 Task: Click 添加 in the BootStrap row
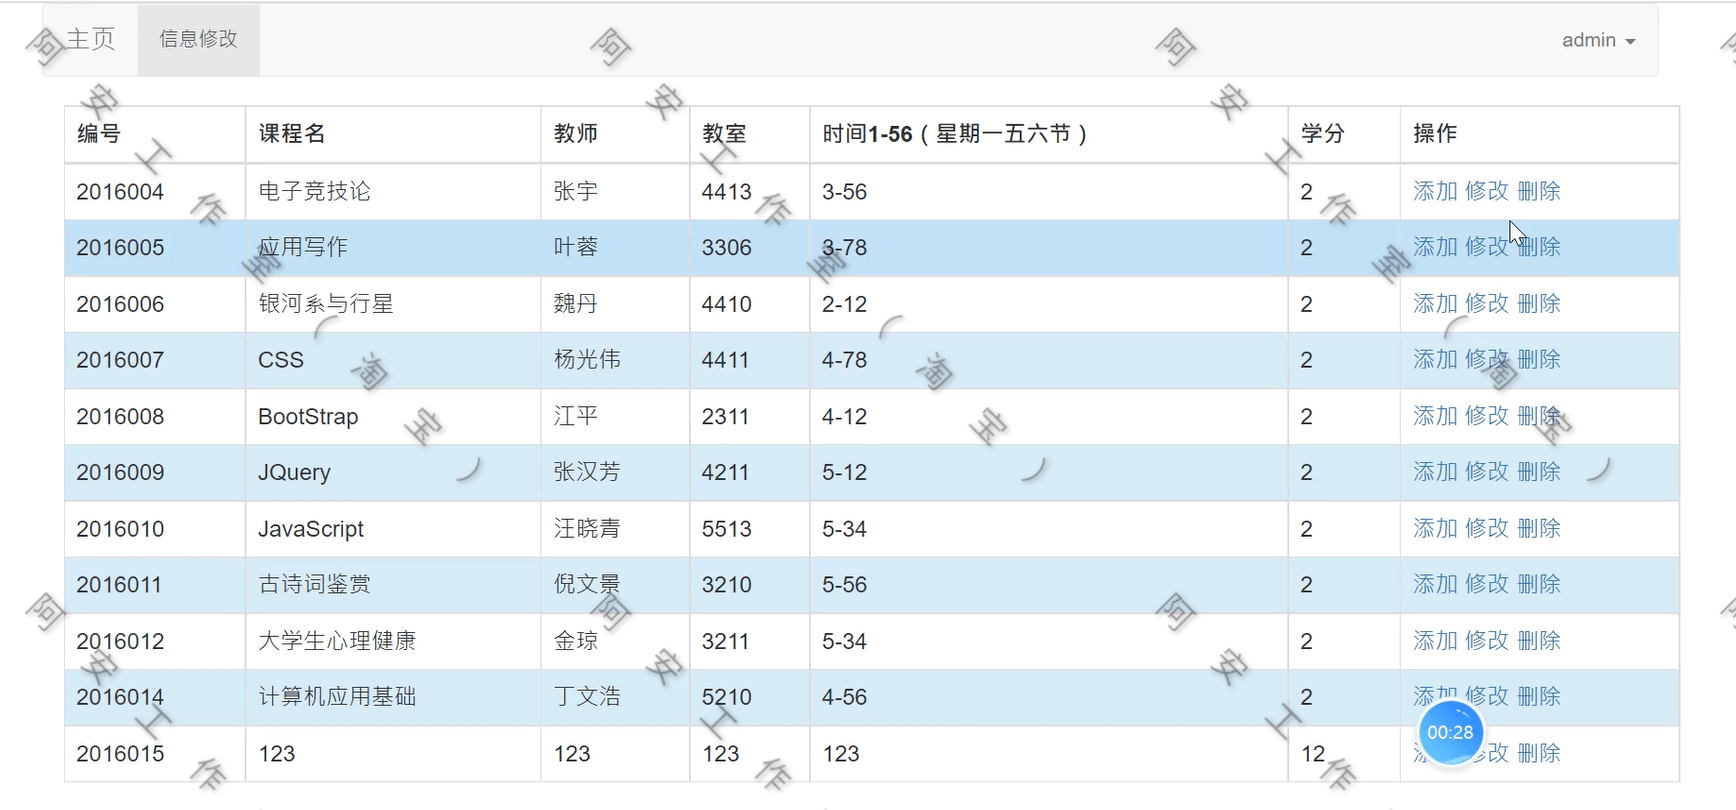(x=1435, y=415)
